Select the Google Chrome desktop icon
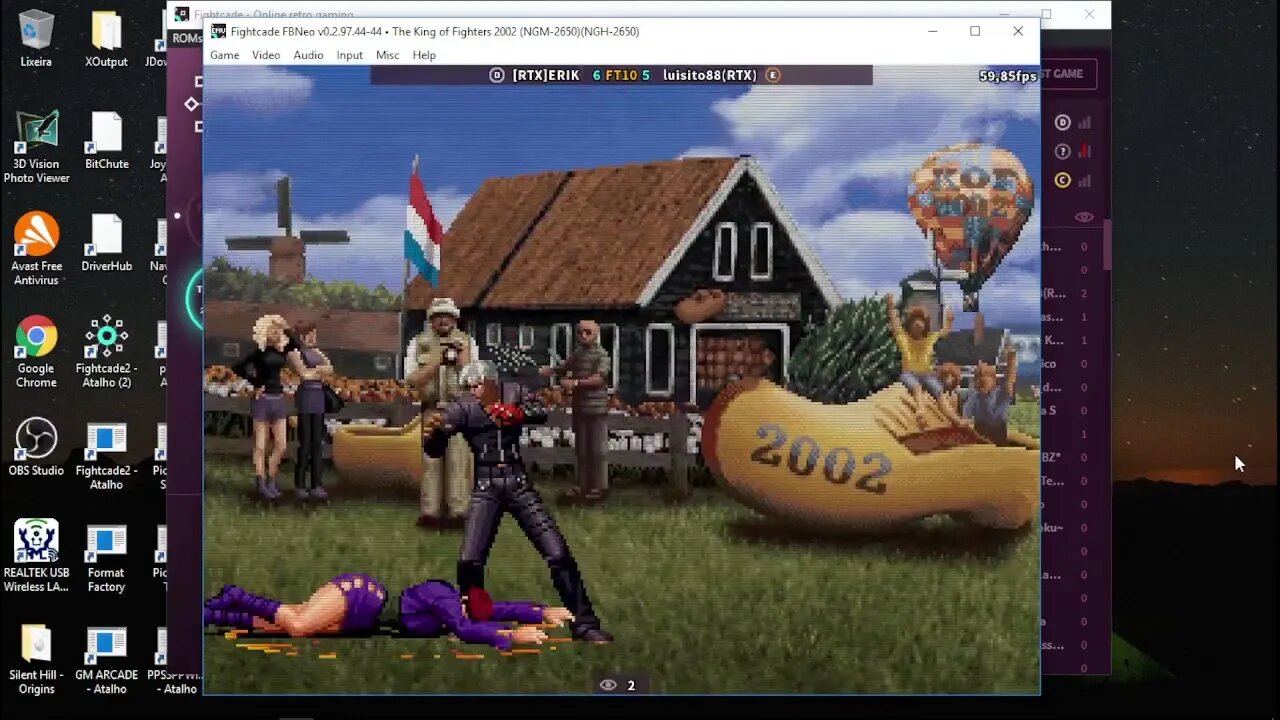1280x720 pixels. click(x=36, y=352)
